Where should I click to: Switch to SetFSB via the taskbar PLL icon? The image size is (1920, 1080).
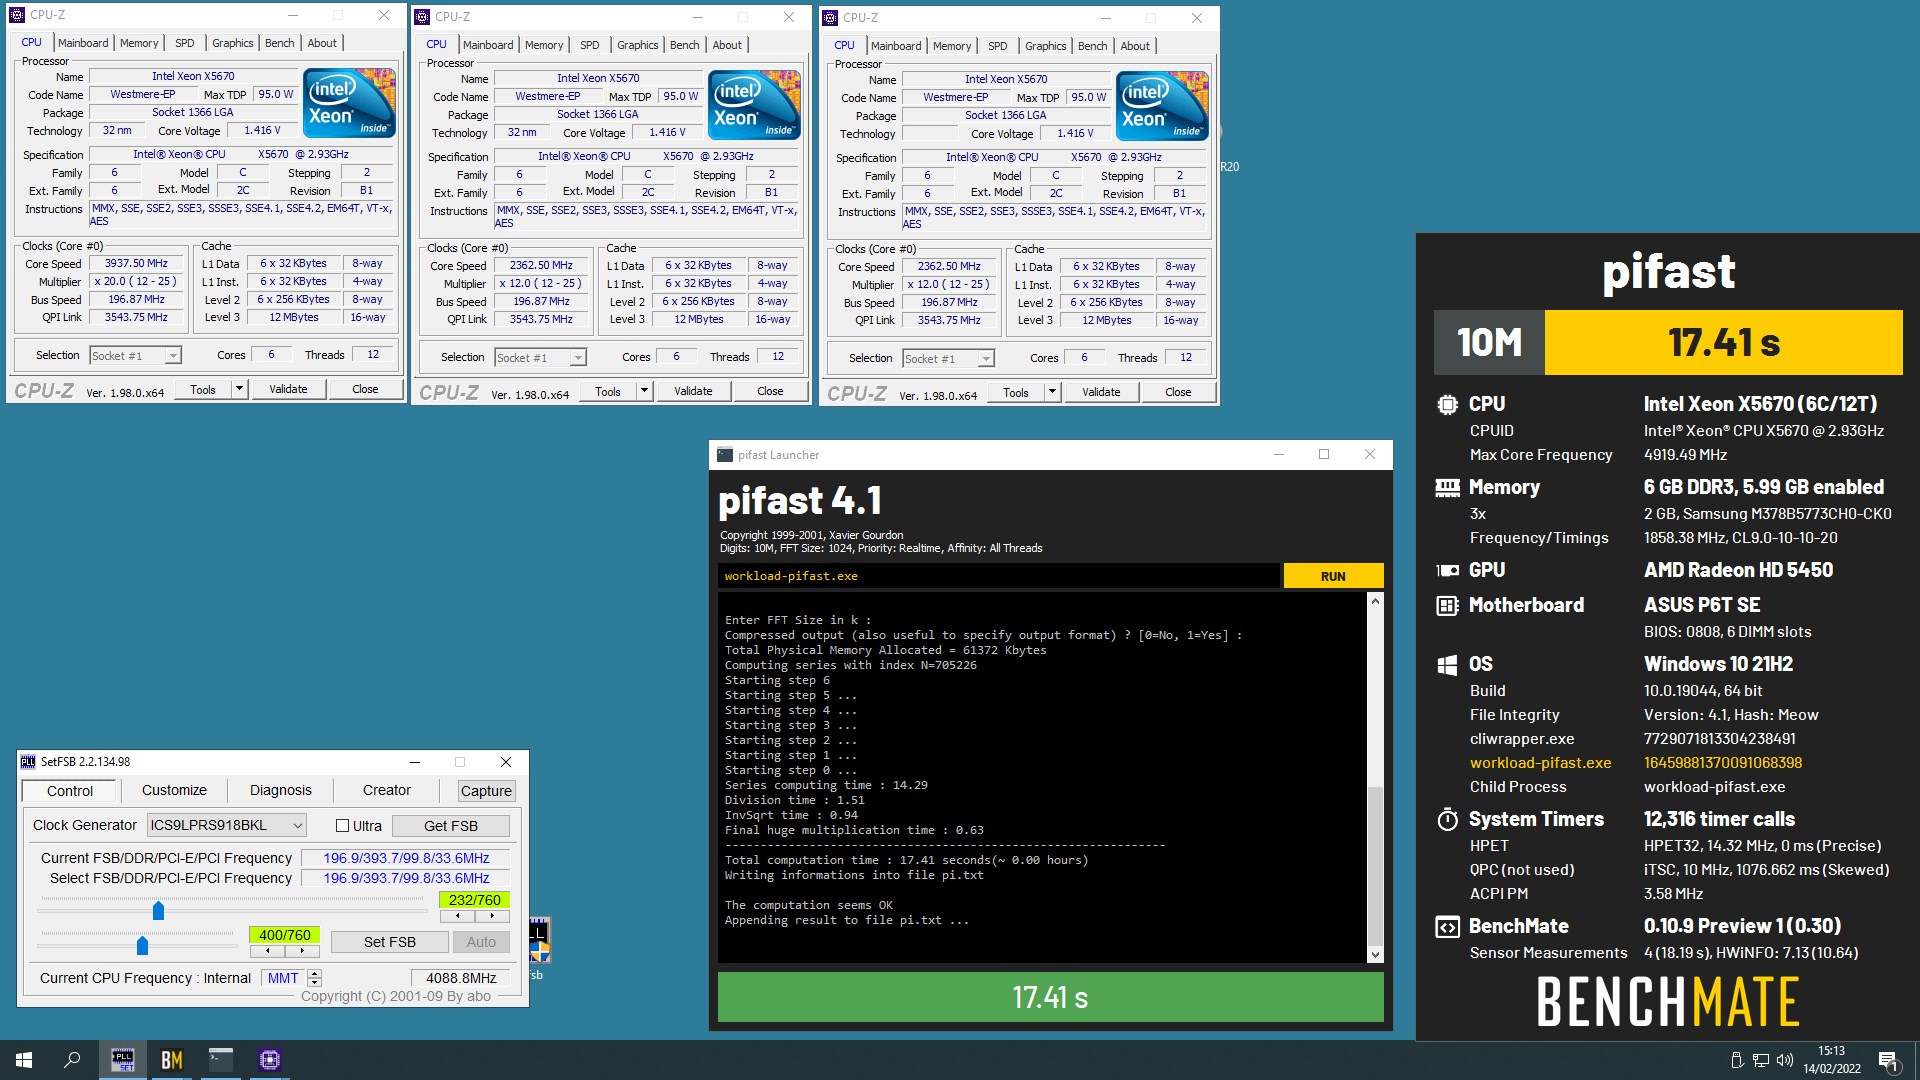point(122,1060)
